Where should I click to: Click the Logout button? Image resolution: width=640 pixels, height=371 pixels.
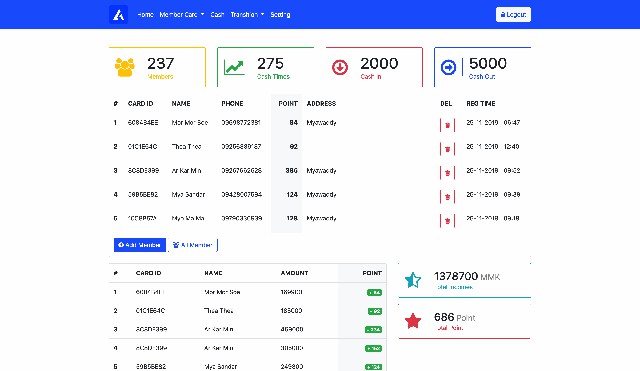tap(513, 15)
